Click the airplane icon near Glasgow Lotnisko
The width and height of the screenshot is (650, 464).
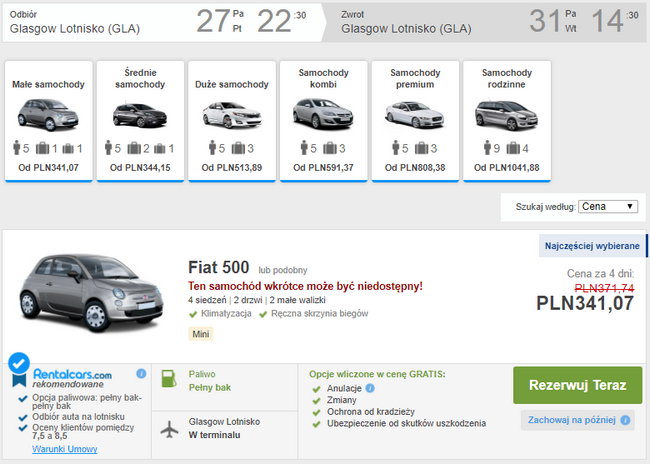click(170, 429)
